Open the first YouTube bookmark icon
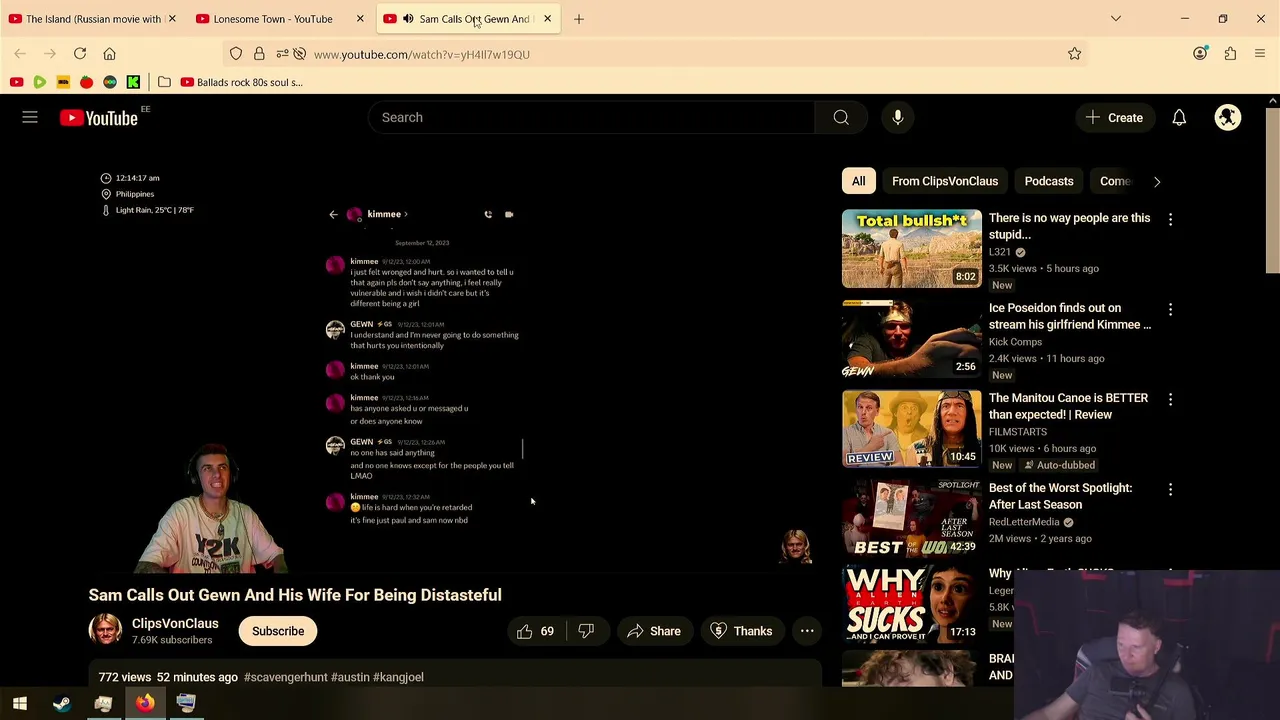The image size is (1280, 720). click(x=16, y=82)
